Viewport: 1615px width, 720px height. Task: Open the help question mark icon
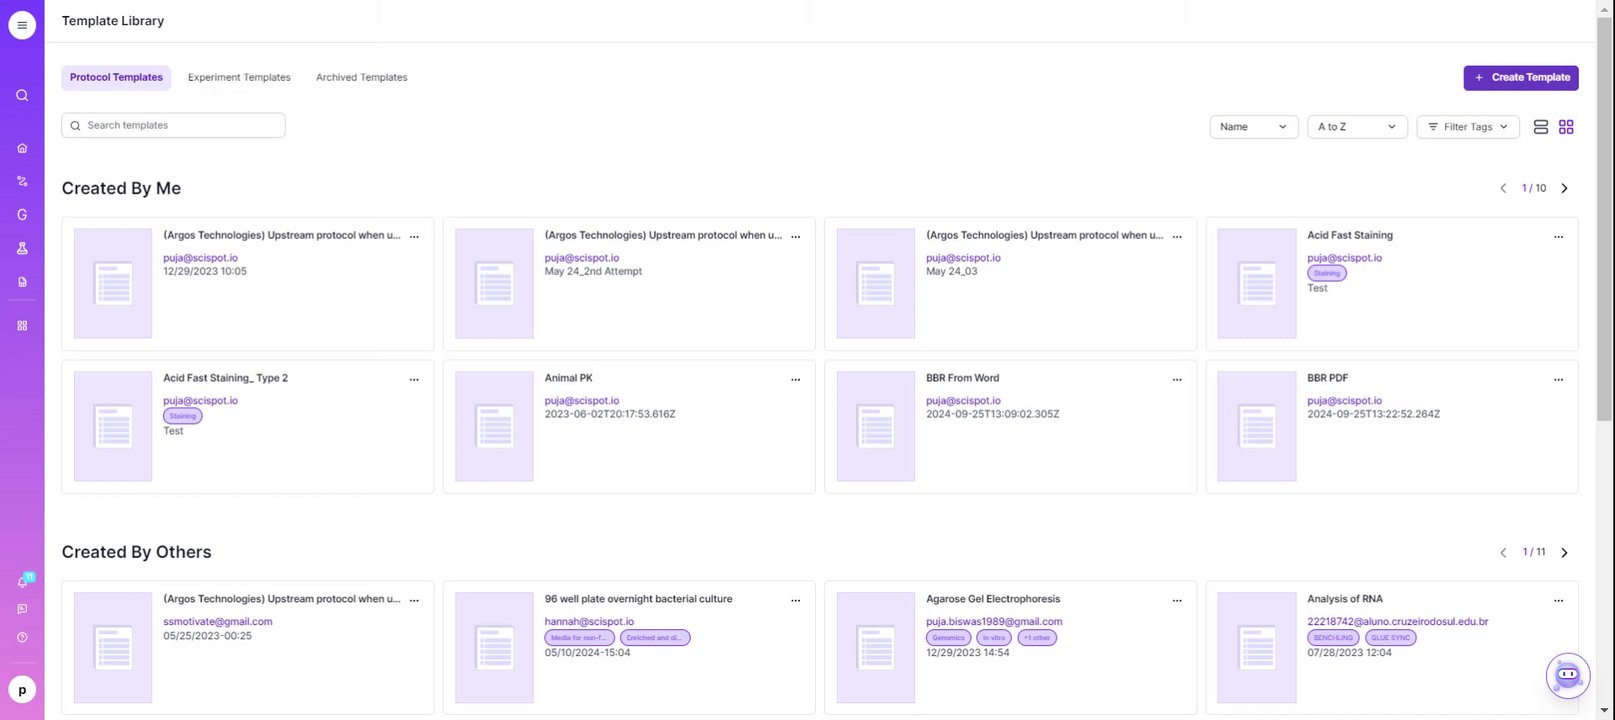tap(22, 637)
